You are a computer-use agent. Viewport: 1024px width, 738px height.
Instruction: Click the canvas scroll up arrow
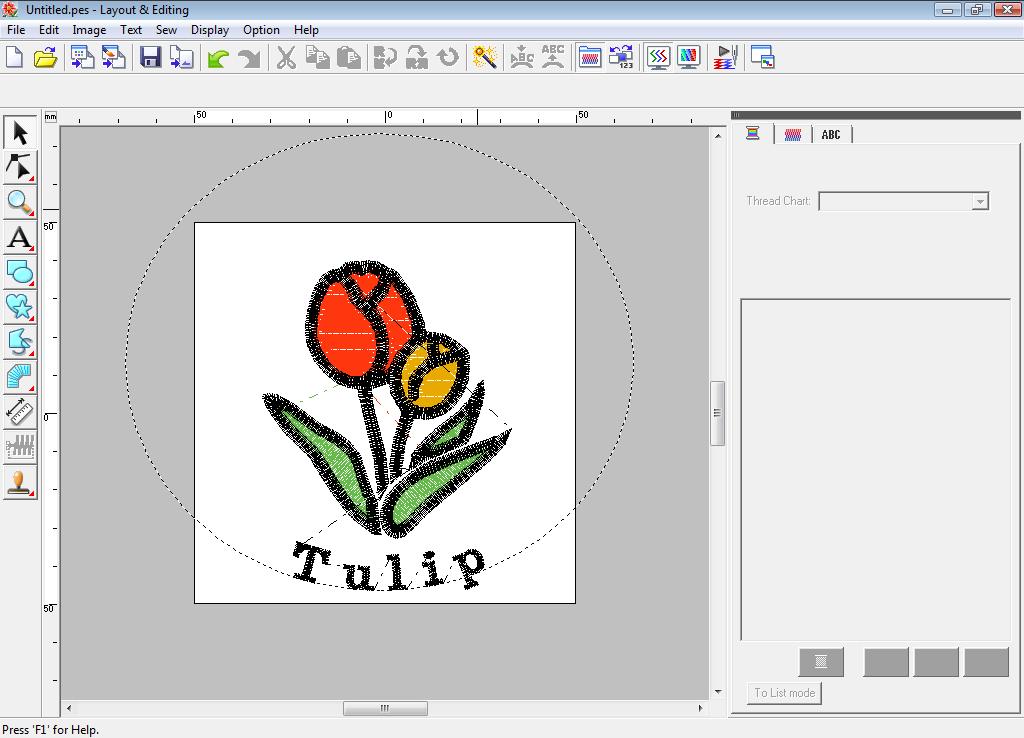(718, 136)
